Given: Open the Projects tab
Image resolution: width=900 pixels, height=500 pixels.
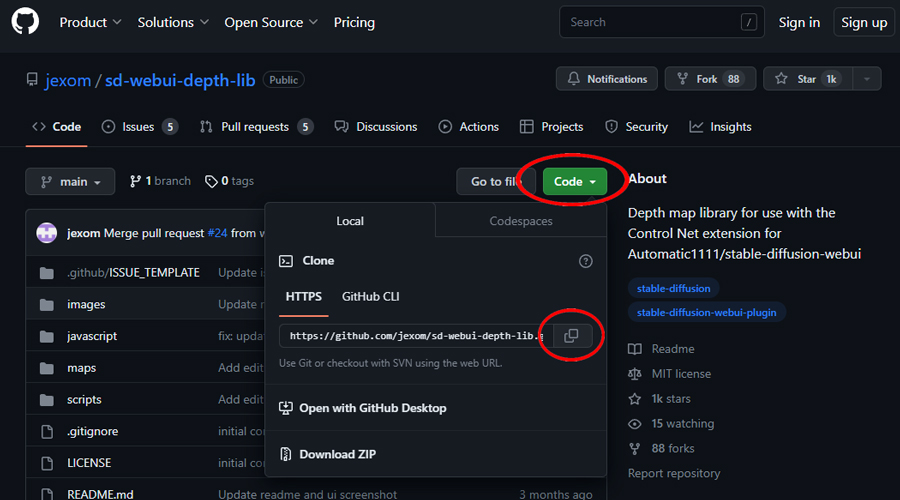Looking at the screenshot, I should point(552,127).
